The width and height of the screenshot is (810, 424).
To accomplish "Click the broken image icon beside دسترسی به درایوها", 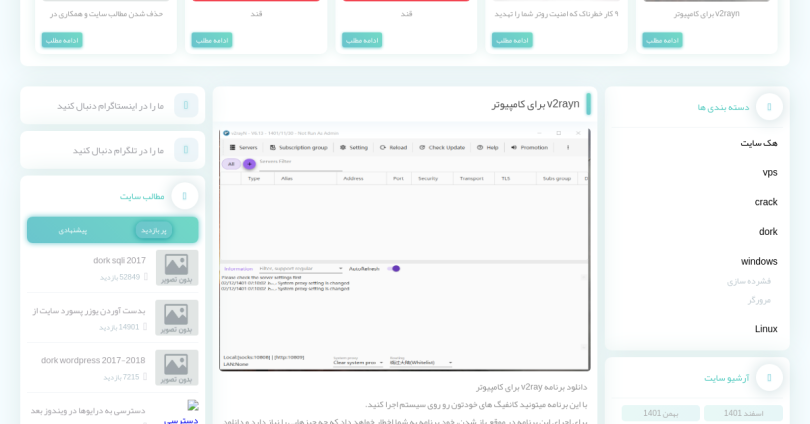I will pos(193,405).
